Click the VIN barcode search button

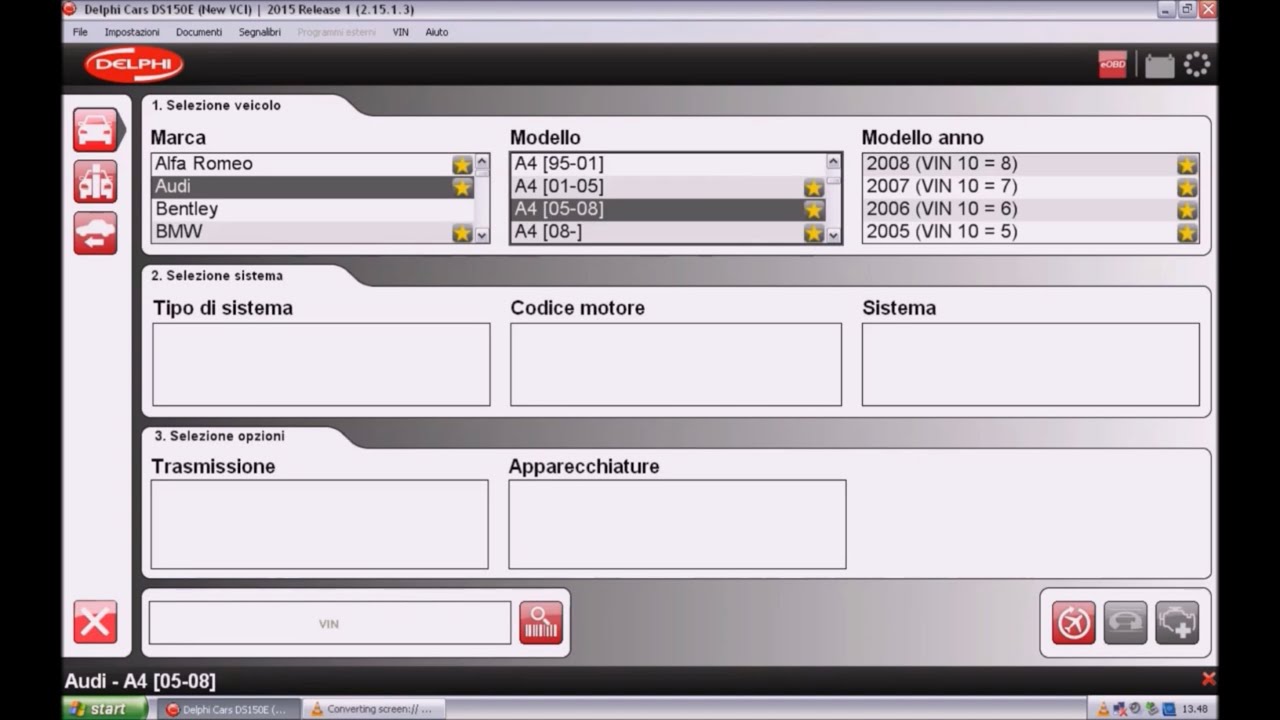[x=541, y=623]
